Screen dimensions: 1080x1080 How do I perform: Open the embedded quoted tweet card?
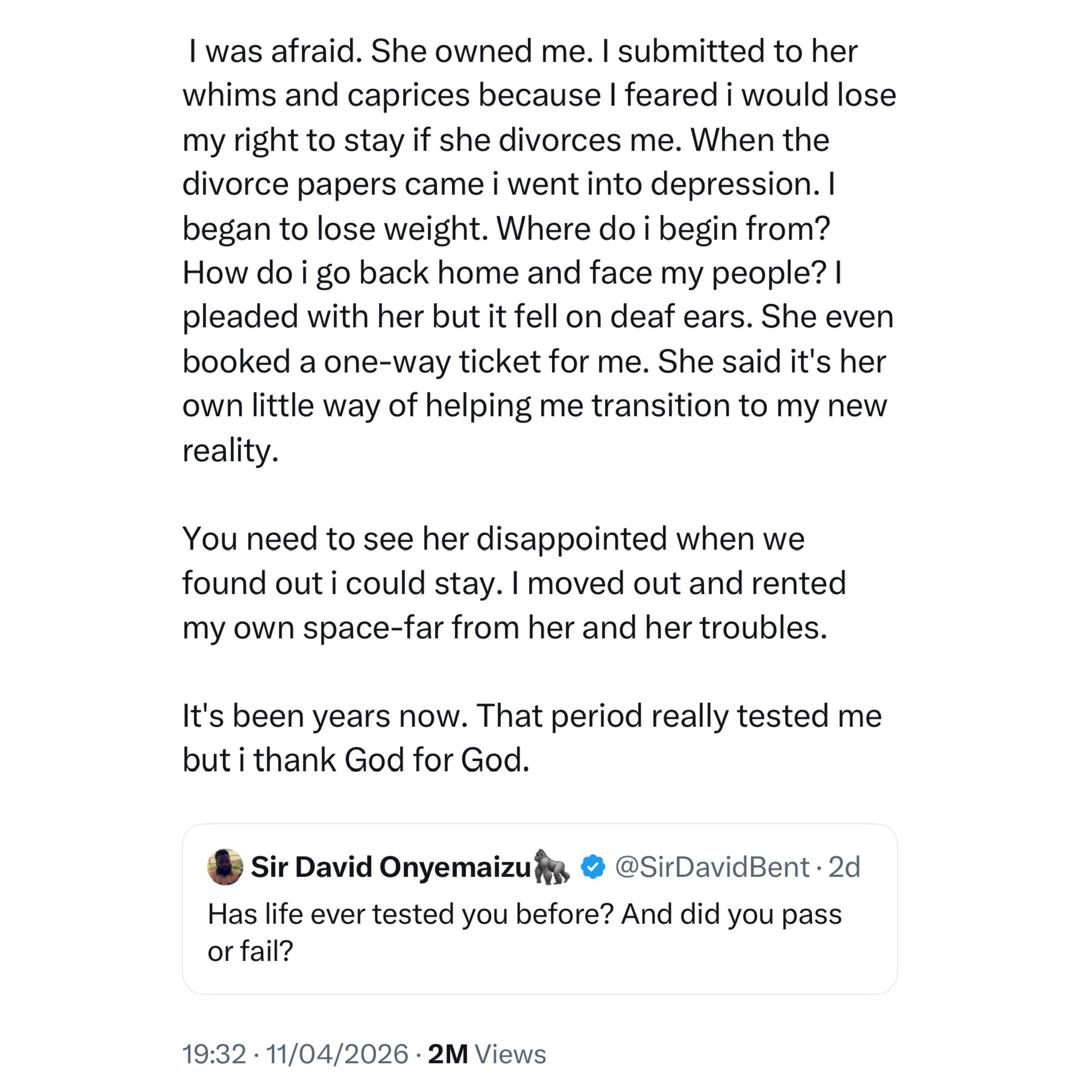tap(540, 908)
